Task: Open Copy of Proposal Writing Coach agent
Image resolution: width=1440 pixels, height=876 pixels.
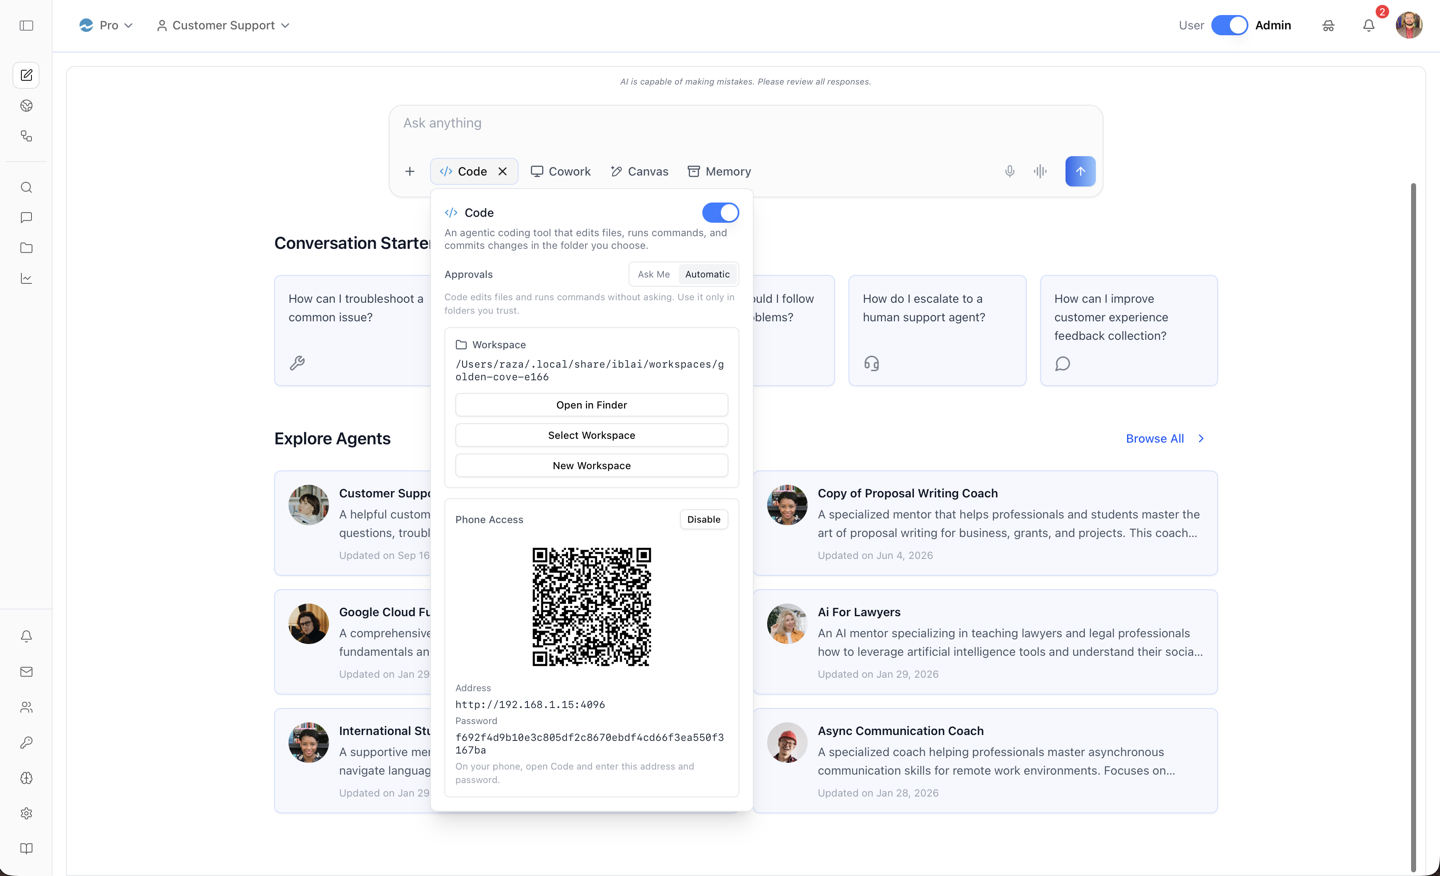Action: (985, 523)
